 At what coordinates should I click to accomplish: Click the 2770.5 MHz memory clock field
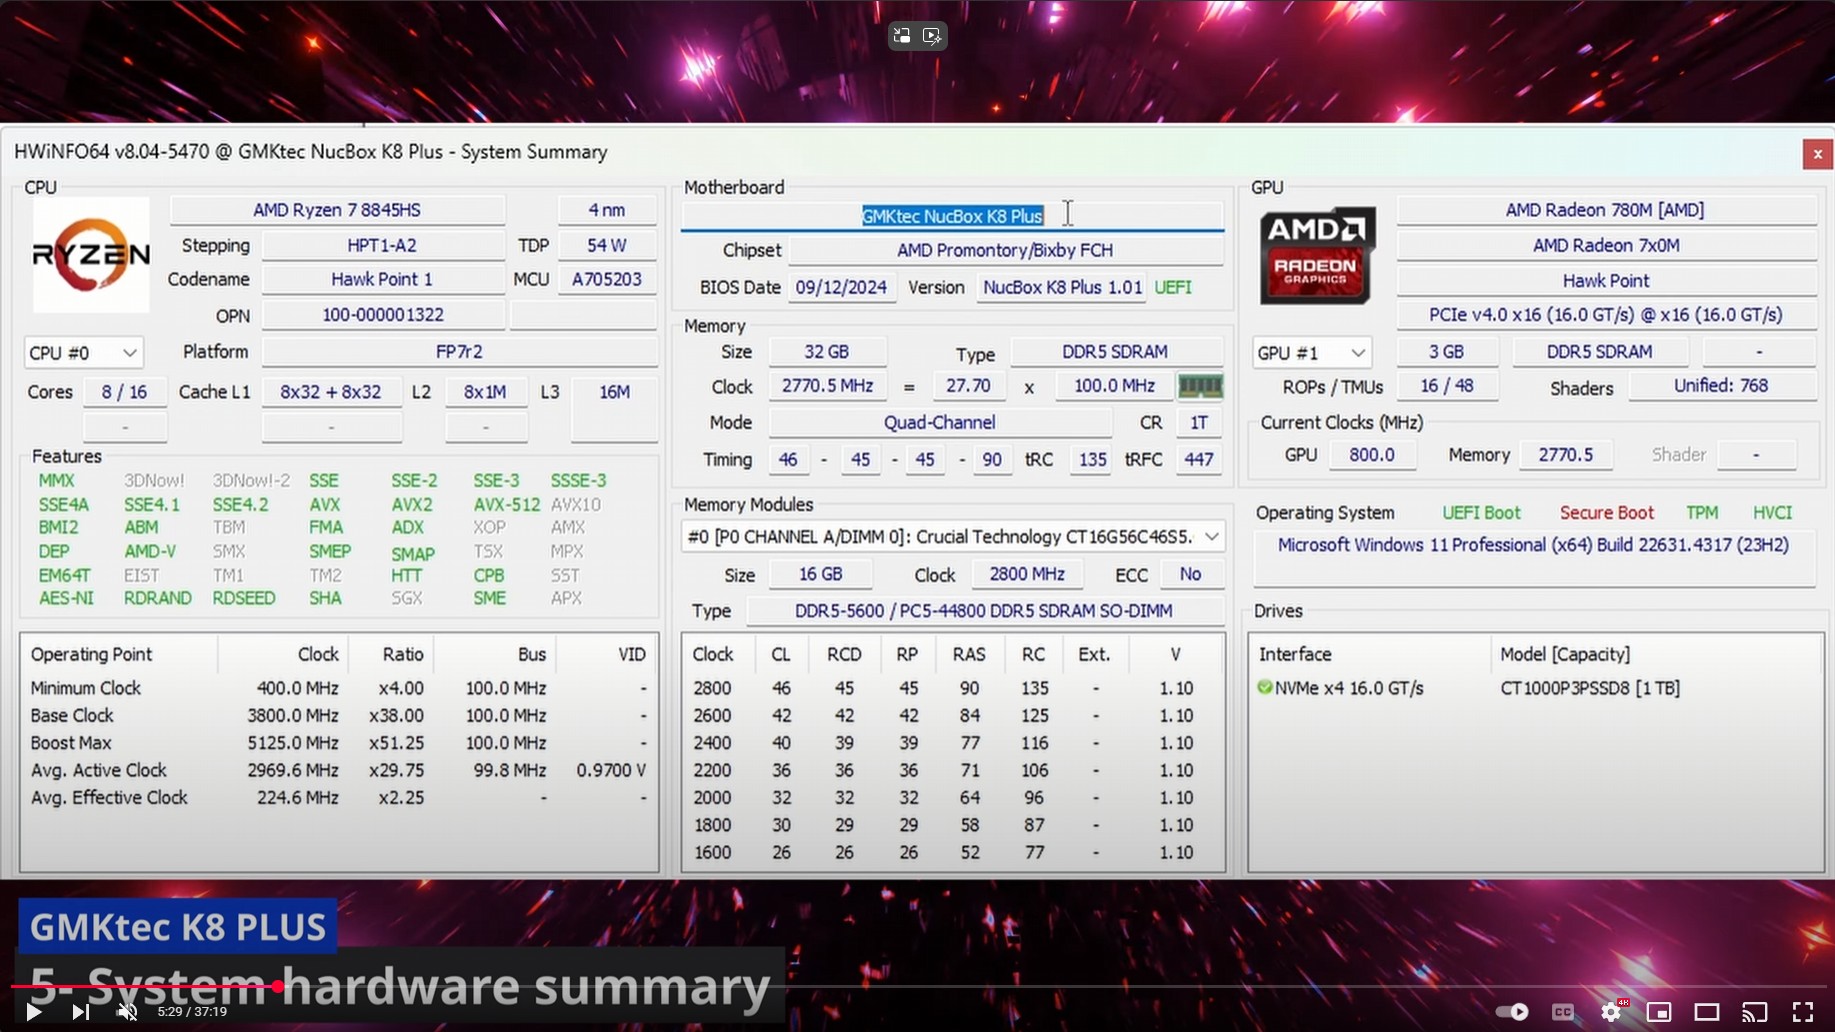click(x=827, y=386)
